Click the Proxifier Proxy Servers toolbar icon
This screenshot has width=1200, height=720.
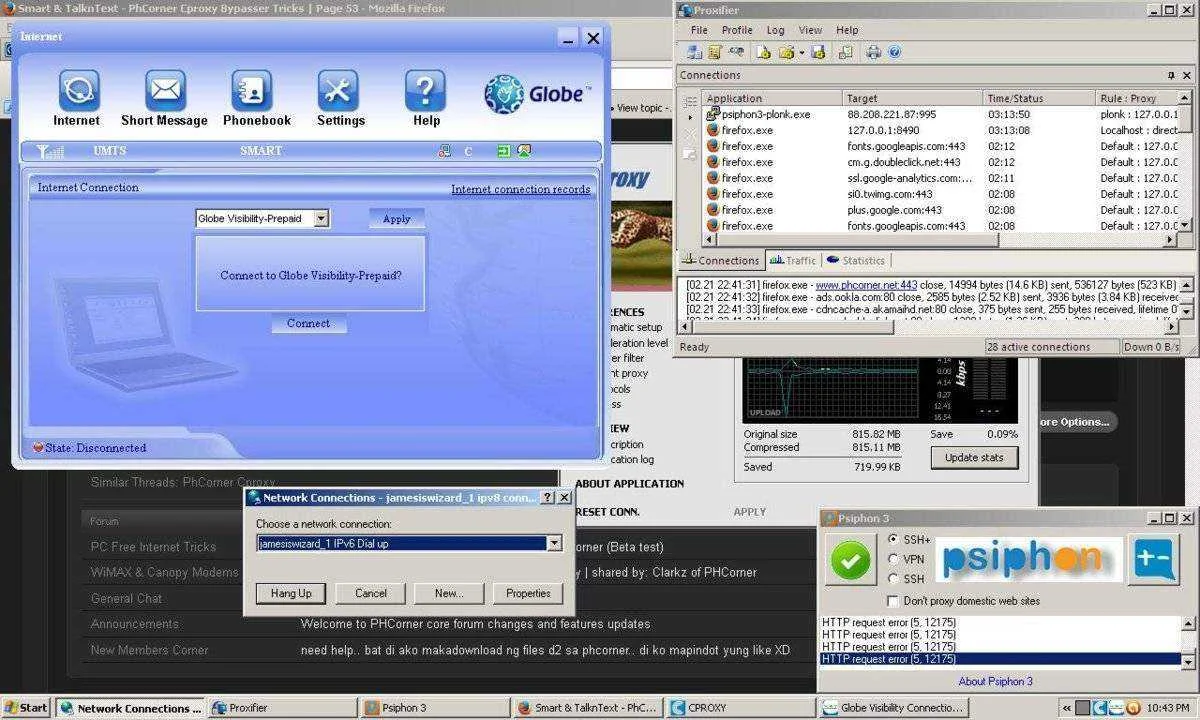click(695, 52)
